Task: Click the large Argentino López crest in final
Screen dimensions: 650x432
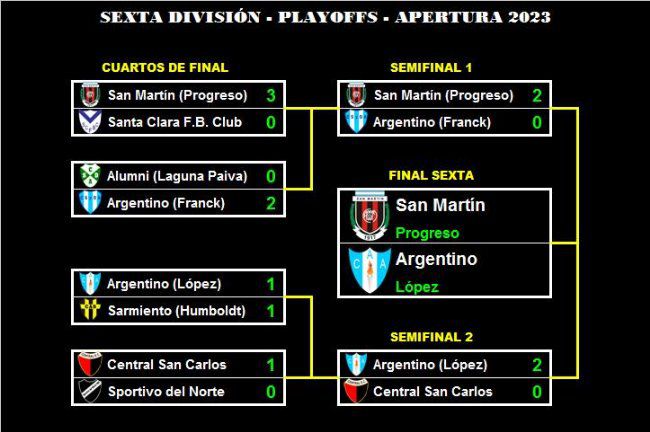Action: click(369, 270)
